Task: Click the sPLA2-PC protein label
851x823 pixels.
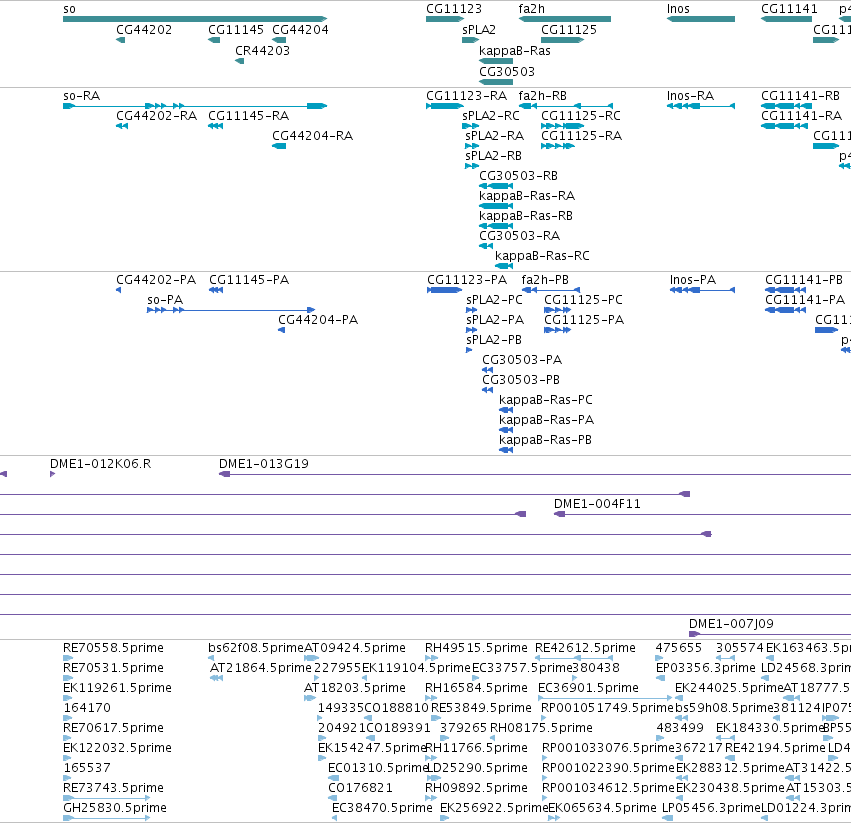Action: (494, 300)
